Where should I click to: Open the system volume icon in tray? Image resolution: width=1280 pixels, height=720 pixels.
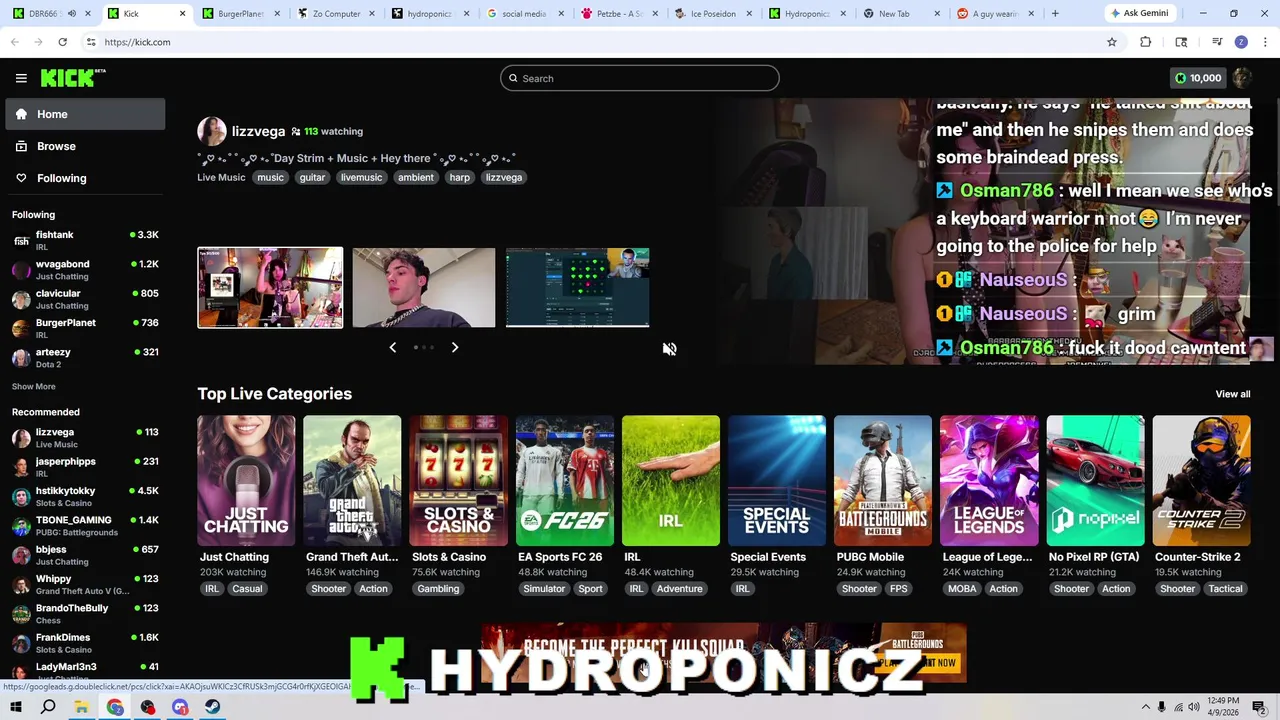coord(1194,707)
